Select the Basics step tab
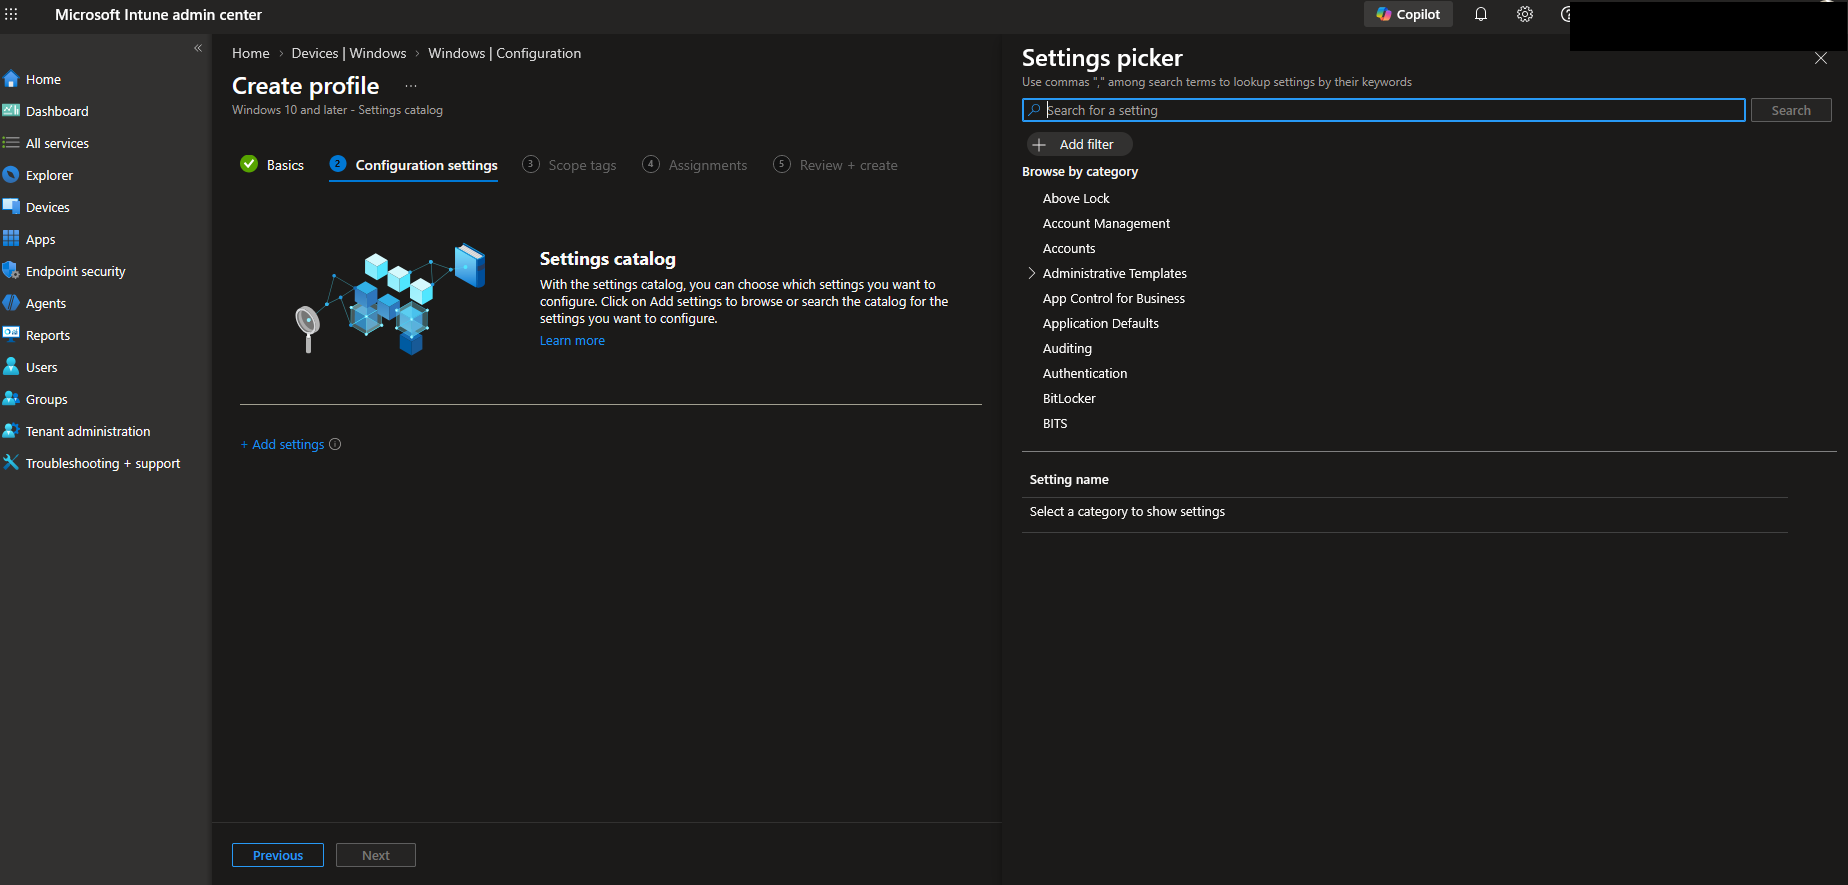The width and height of the screenshot is (1848, 885). [x=272, y=165]
